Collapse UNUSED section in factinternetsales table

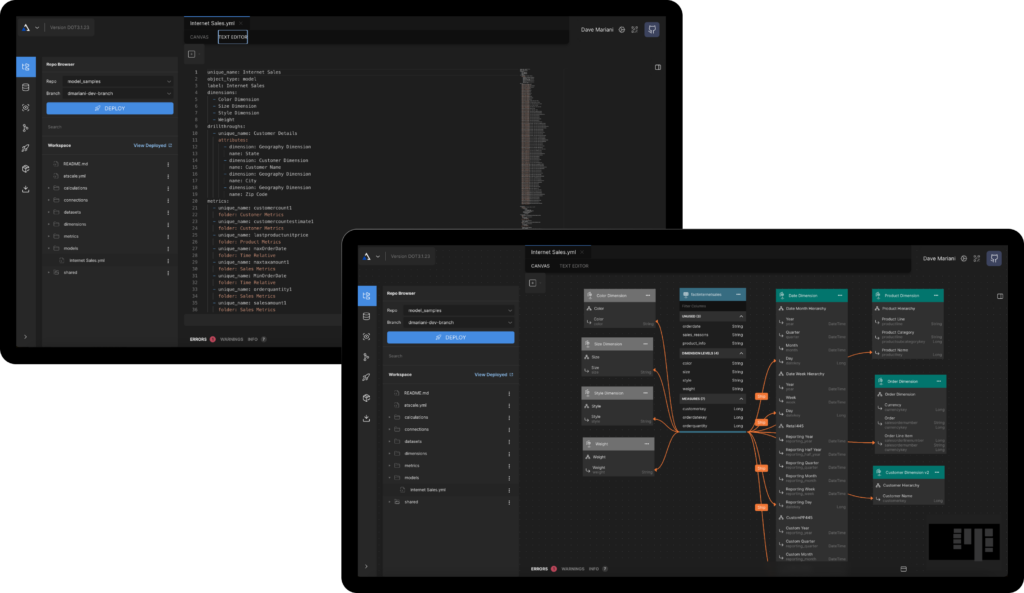click(x=741, y=316)
